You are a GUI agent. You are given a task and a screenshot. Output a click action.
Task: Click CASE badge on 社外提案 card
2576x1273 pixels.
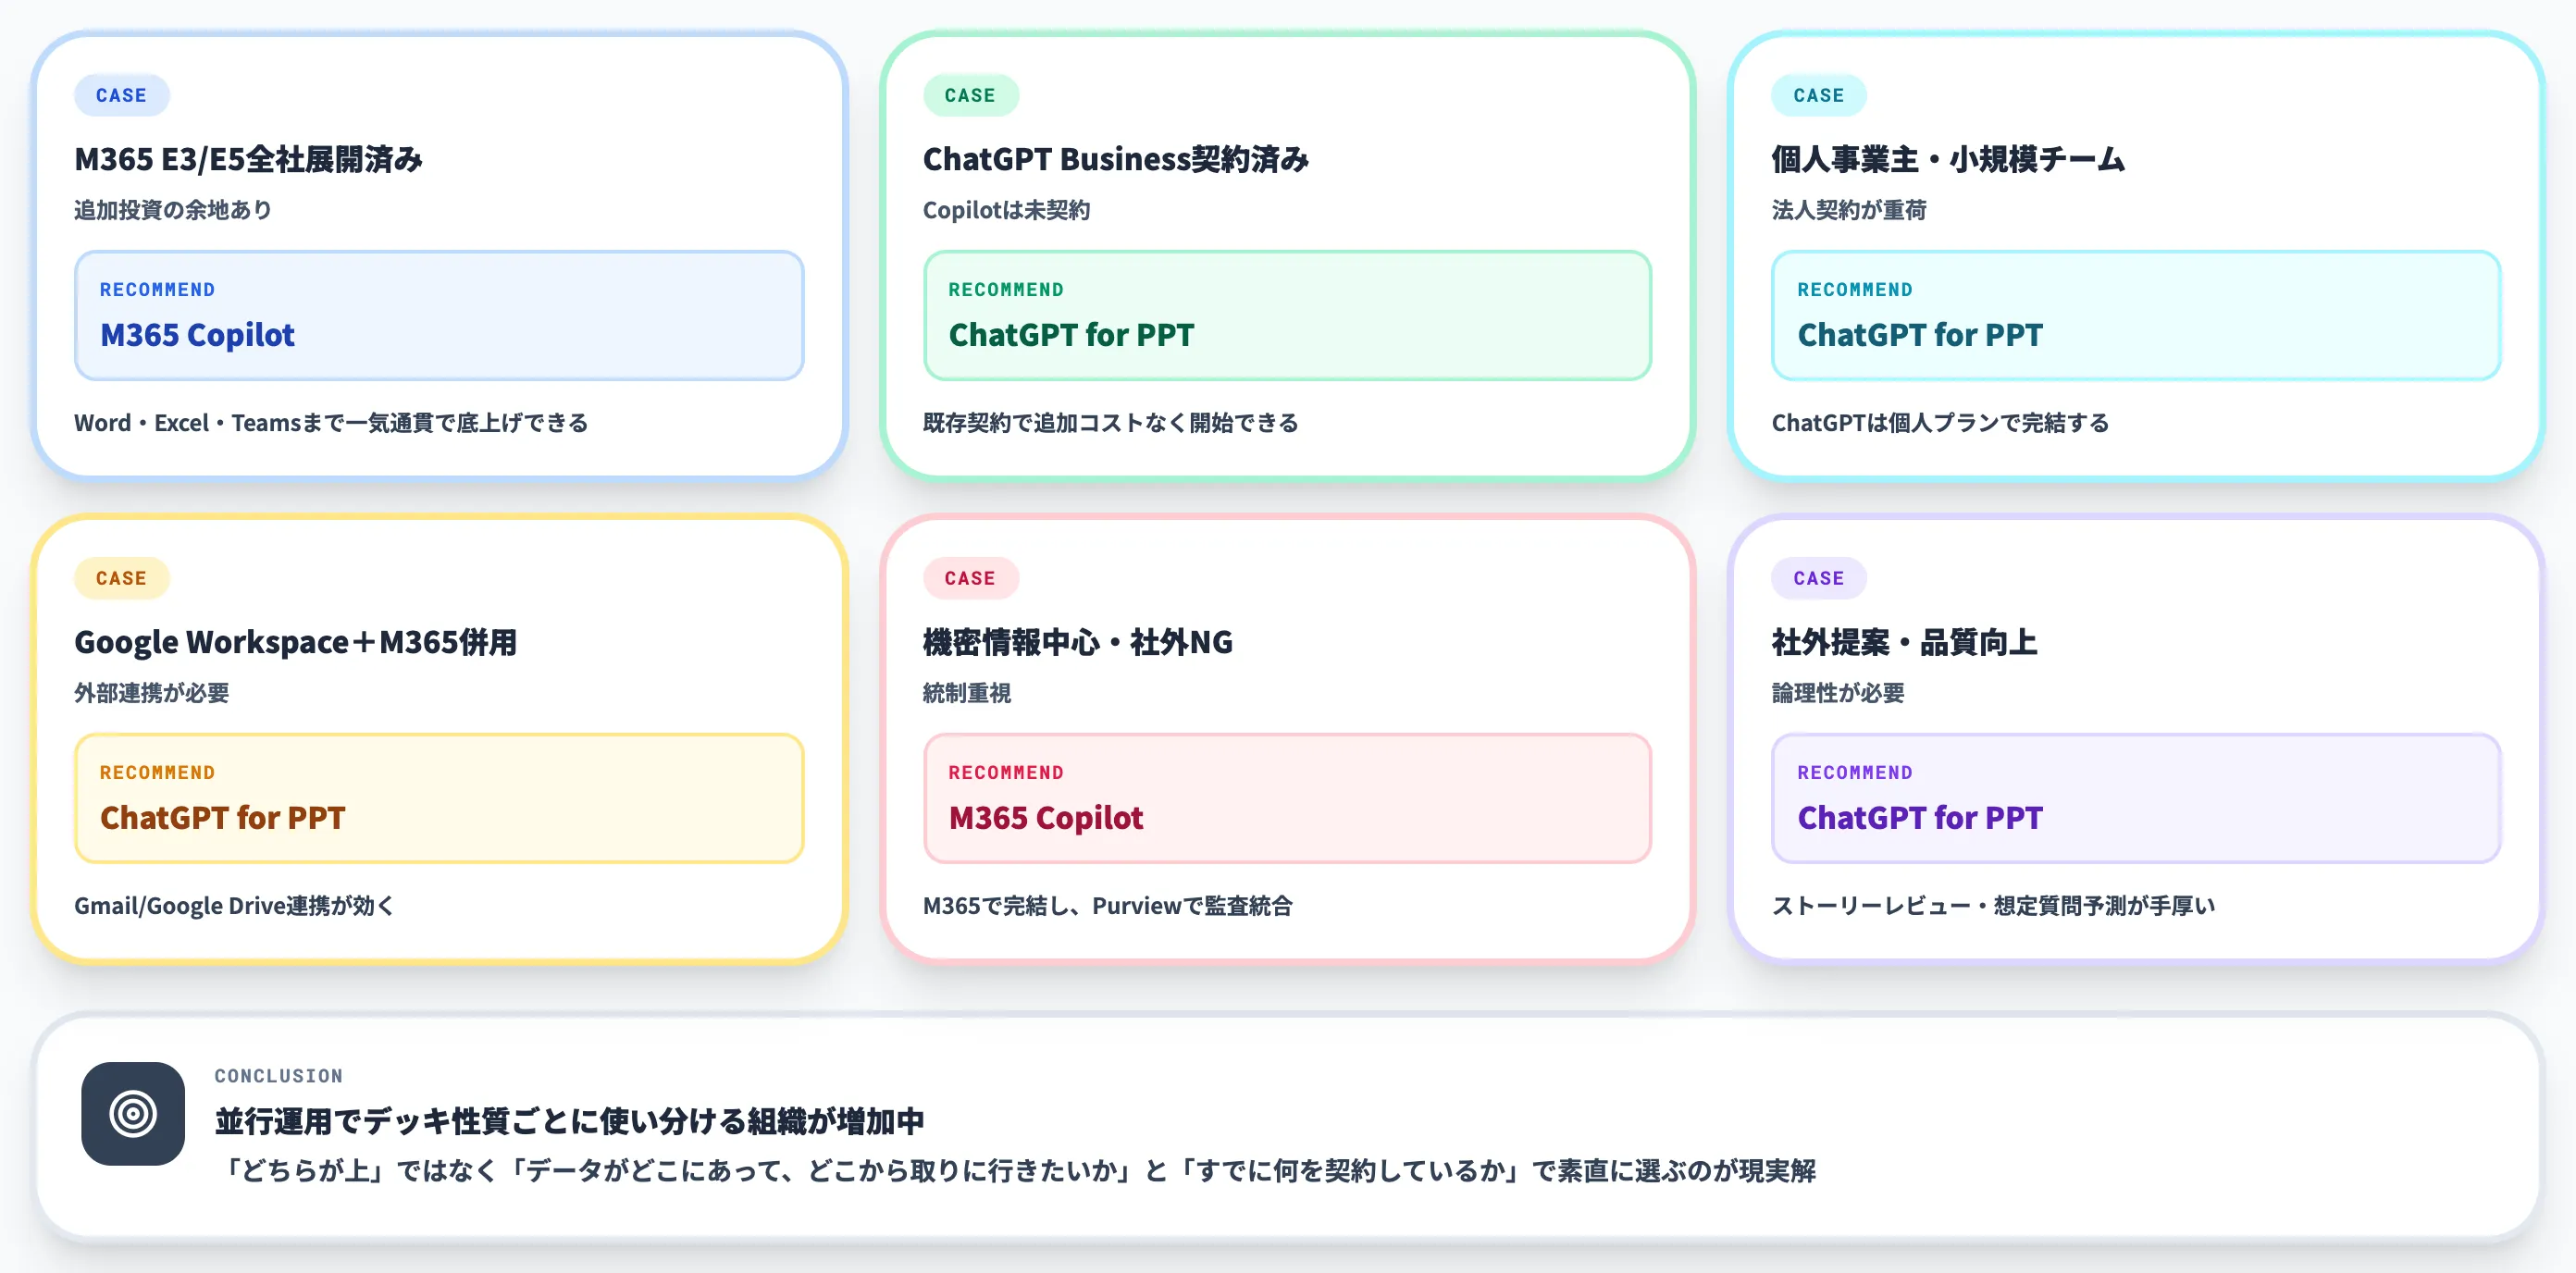pos(1818,578)
